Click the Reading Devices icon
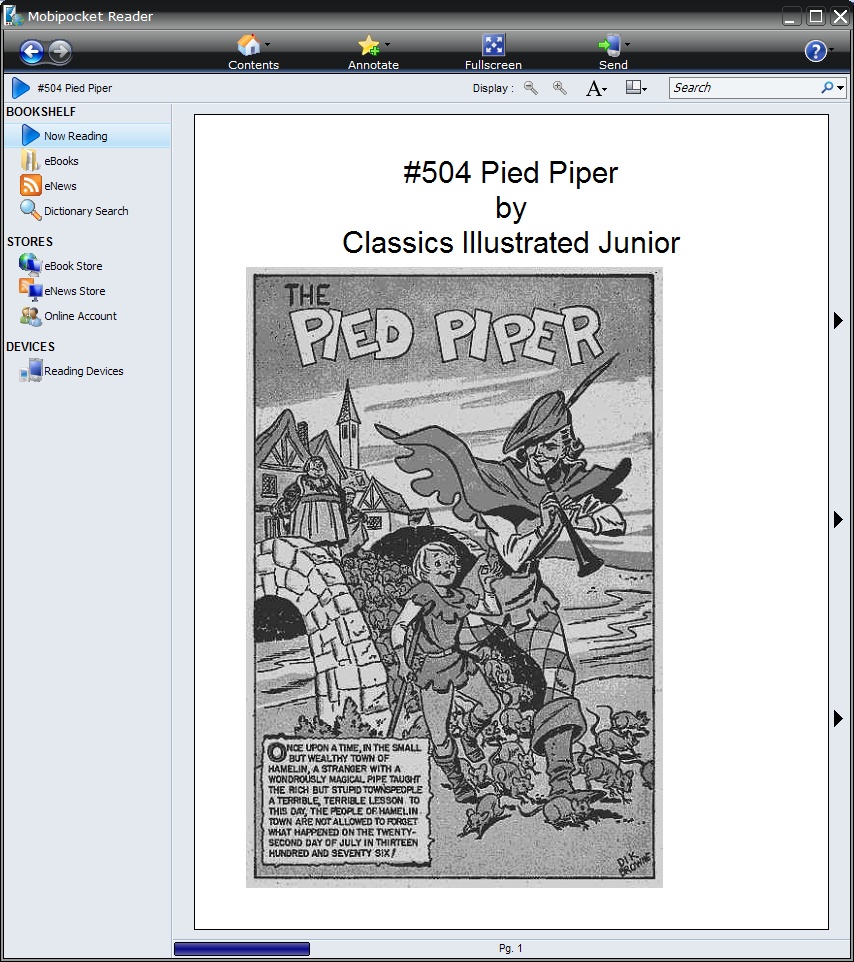 (x=31, y=371)
